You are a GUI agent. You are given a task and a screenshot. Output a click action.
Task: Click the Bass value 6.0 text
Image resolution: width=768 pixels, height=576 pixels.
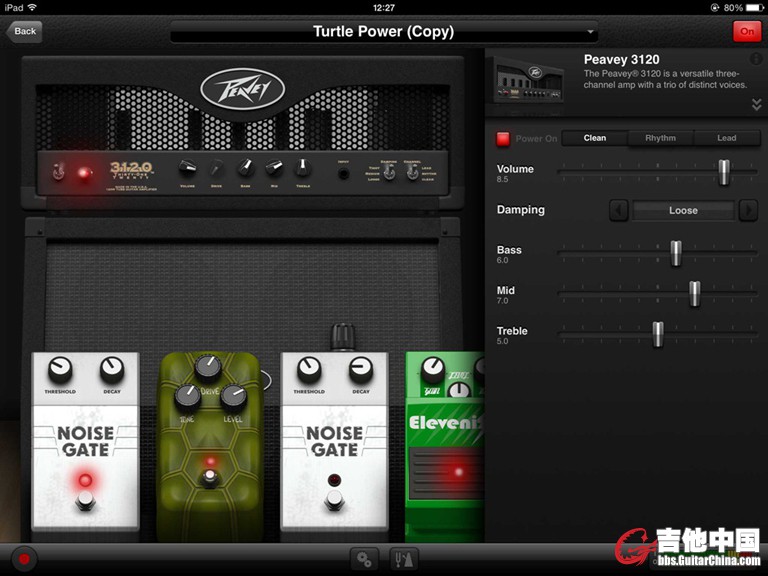[x=502, y=261]
